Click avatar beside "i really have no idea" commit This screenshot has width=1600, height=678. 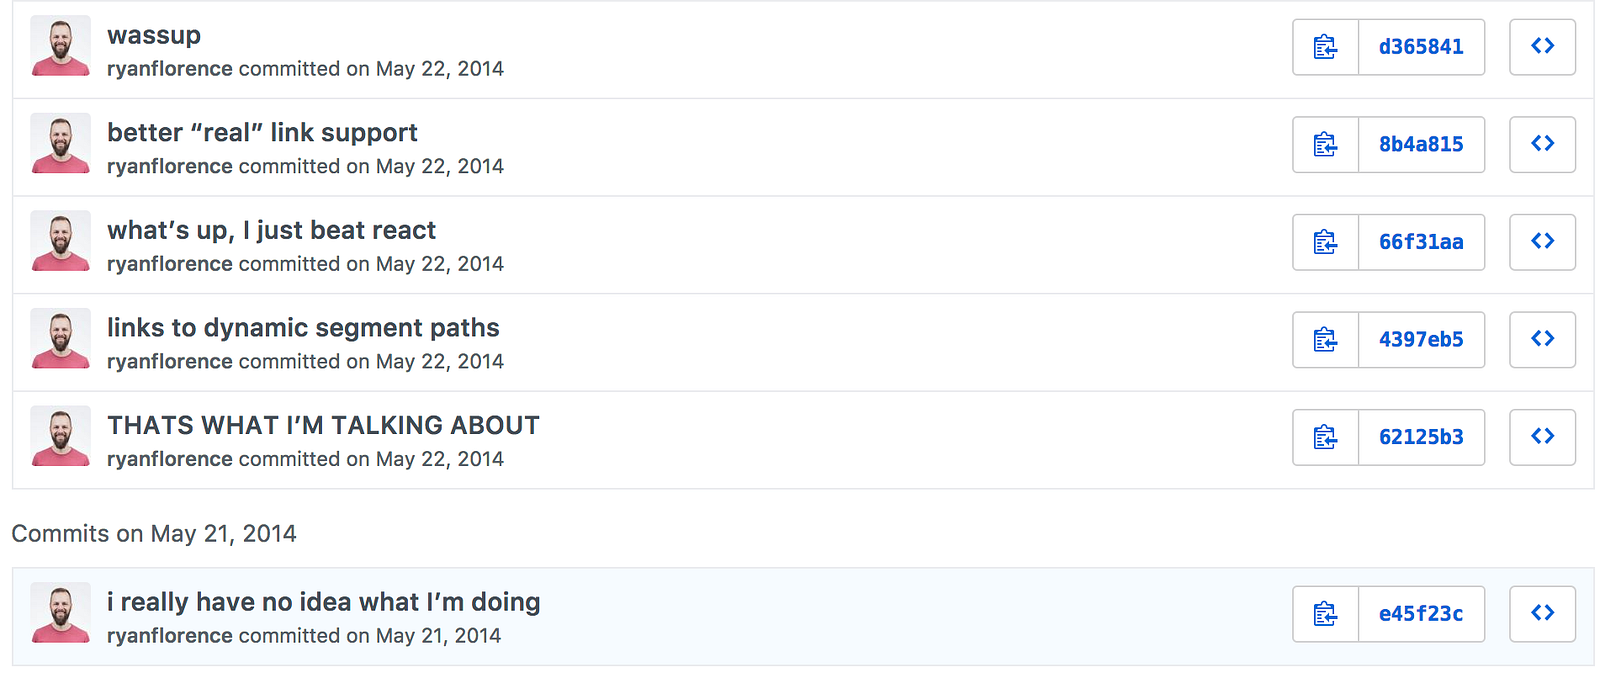(x=61, y=613)
